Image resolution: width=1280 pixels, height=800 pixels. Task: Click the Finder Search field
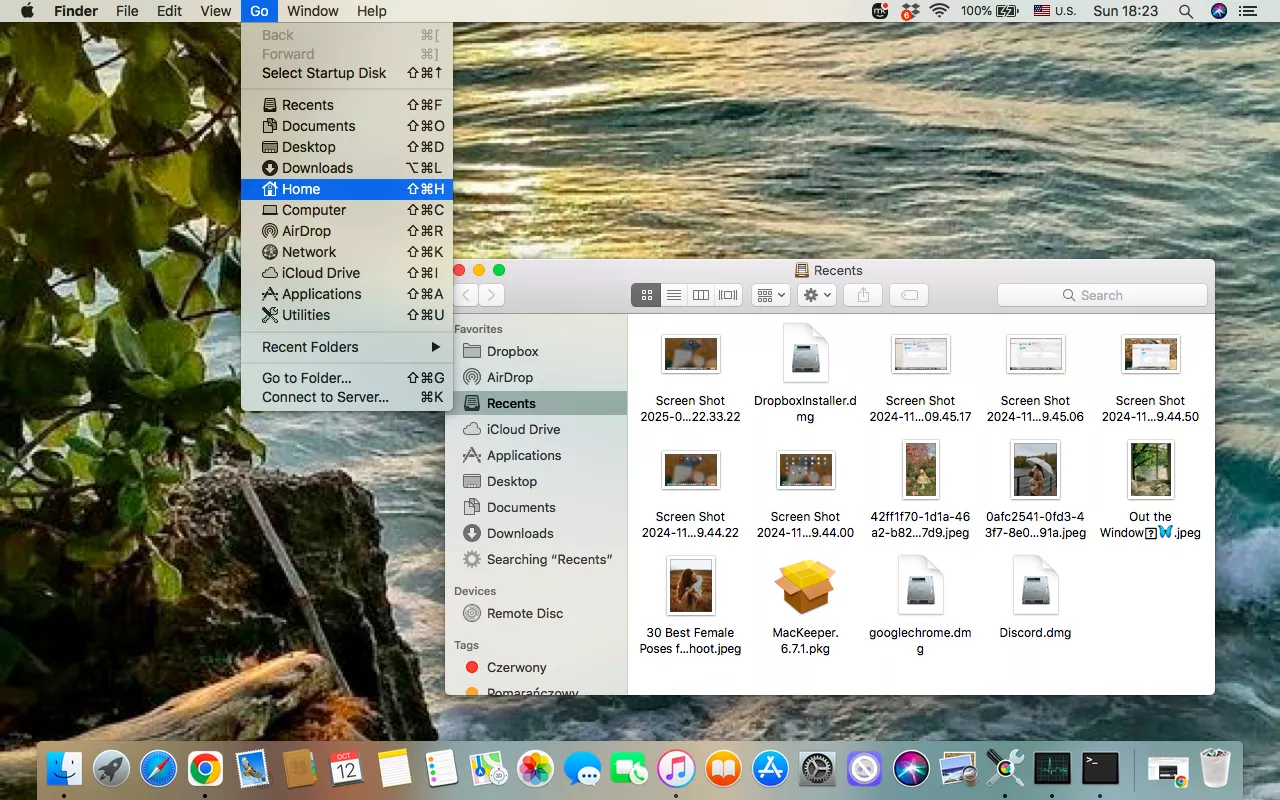tap(1102, 295)
